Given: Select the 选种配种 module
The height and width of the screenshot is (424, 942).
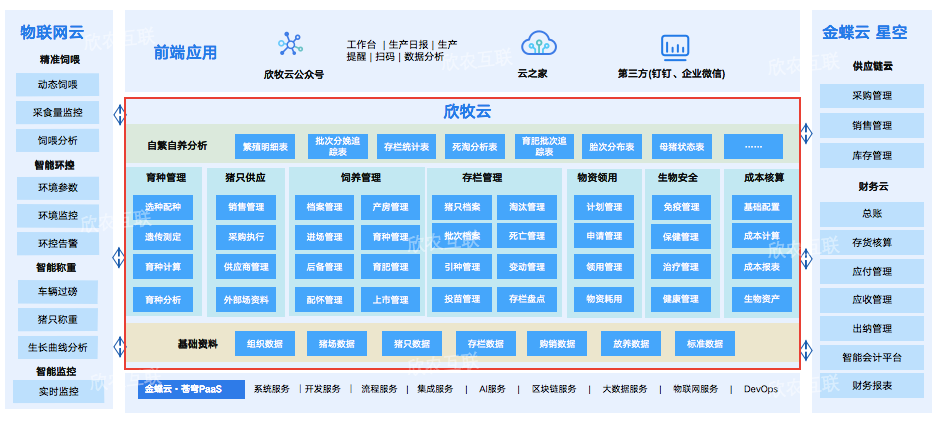Looking at the screenshot, I should pos(163,207).
